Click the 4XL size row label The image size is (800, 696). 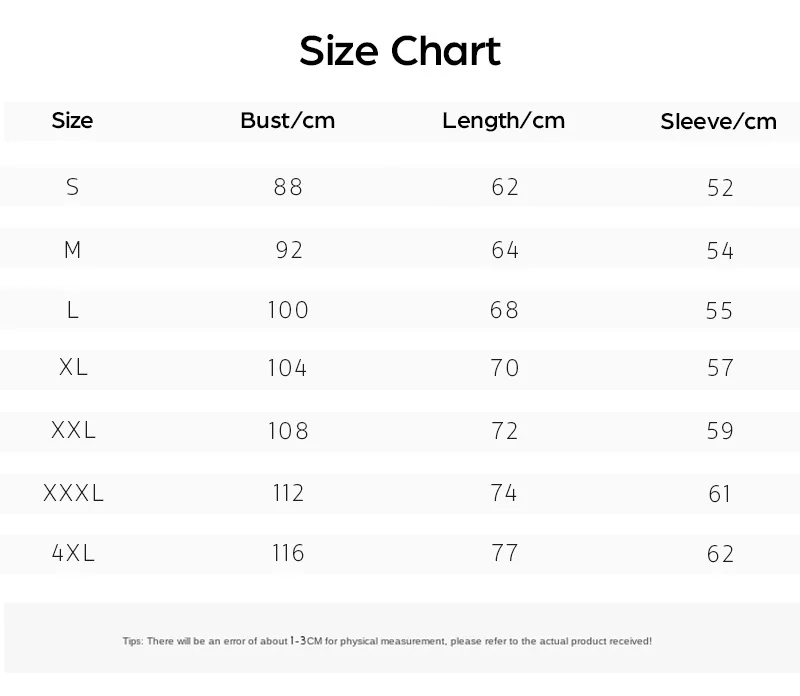(73, 553)
